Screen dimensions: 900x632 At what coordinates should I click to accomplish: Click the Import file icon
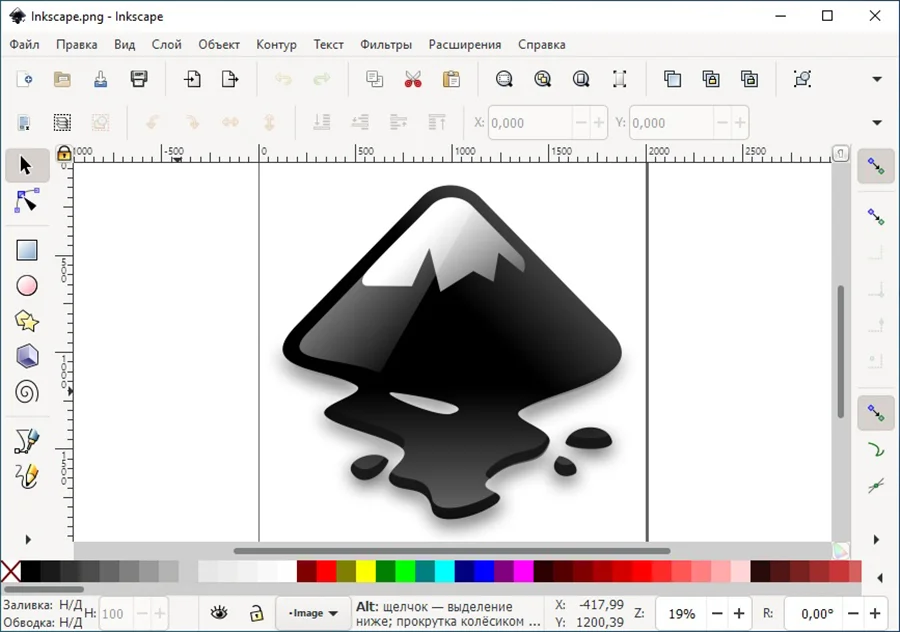[192, 79]
